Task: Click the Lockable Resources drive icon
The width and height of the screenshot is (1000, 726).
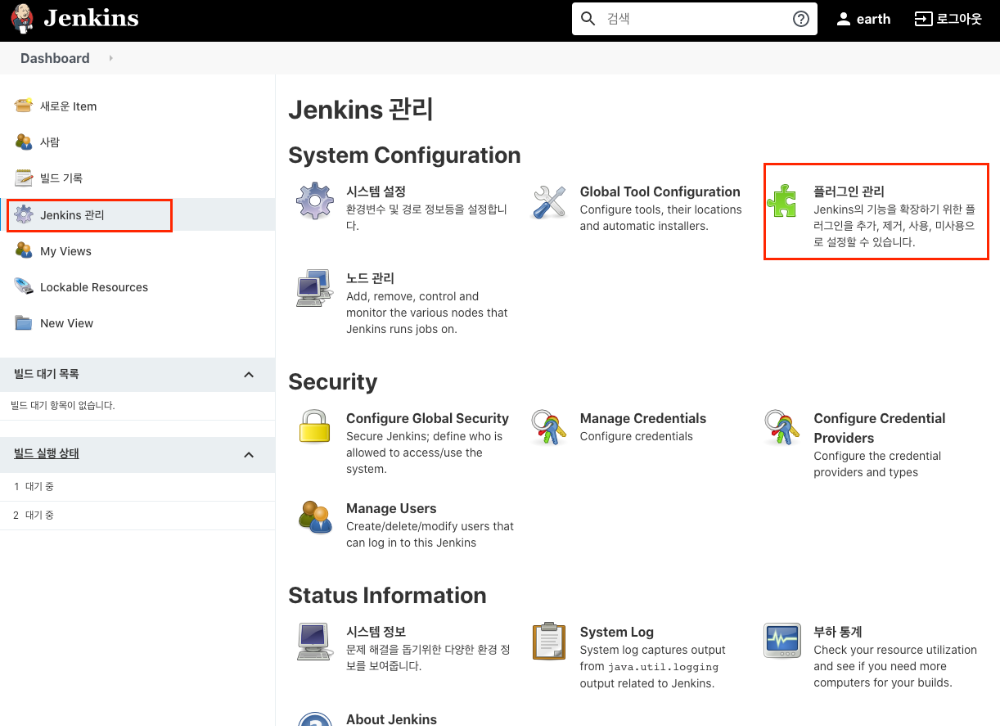Action: (x=24, y=286)
